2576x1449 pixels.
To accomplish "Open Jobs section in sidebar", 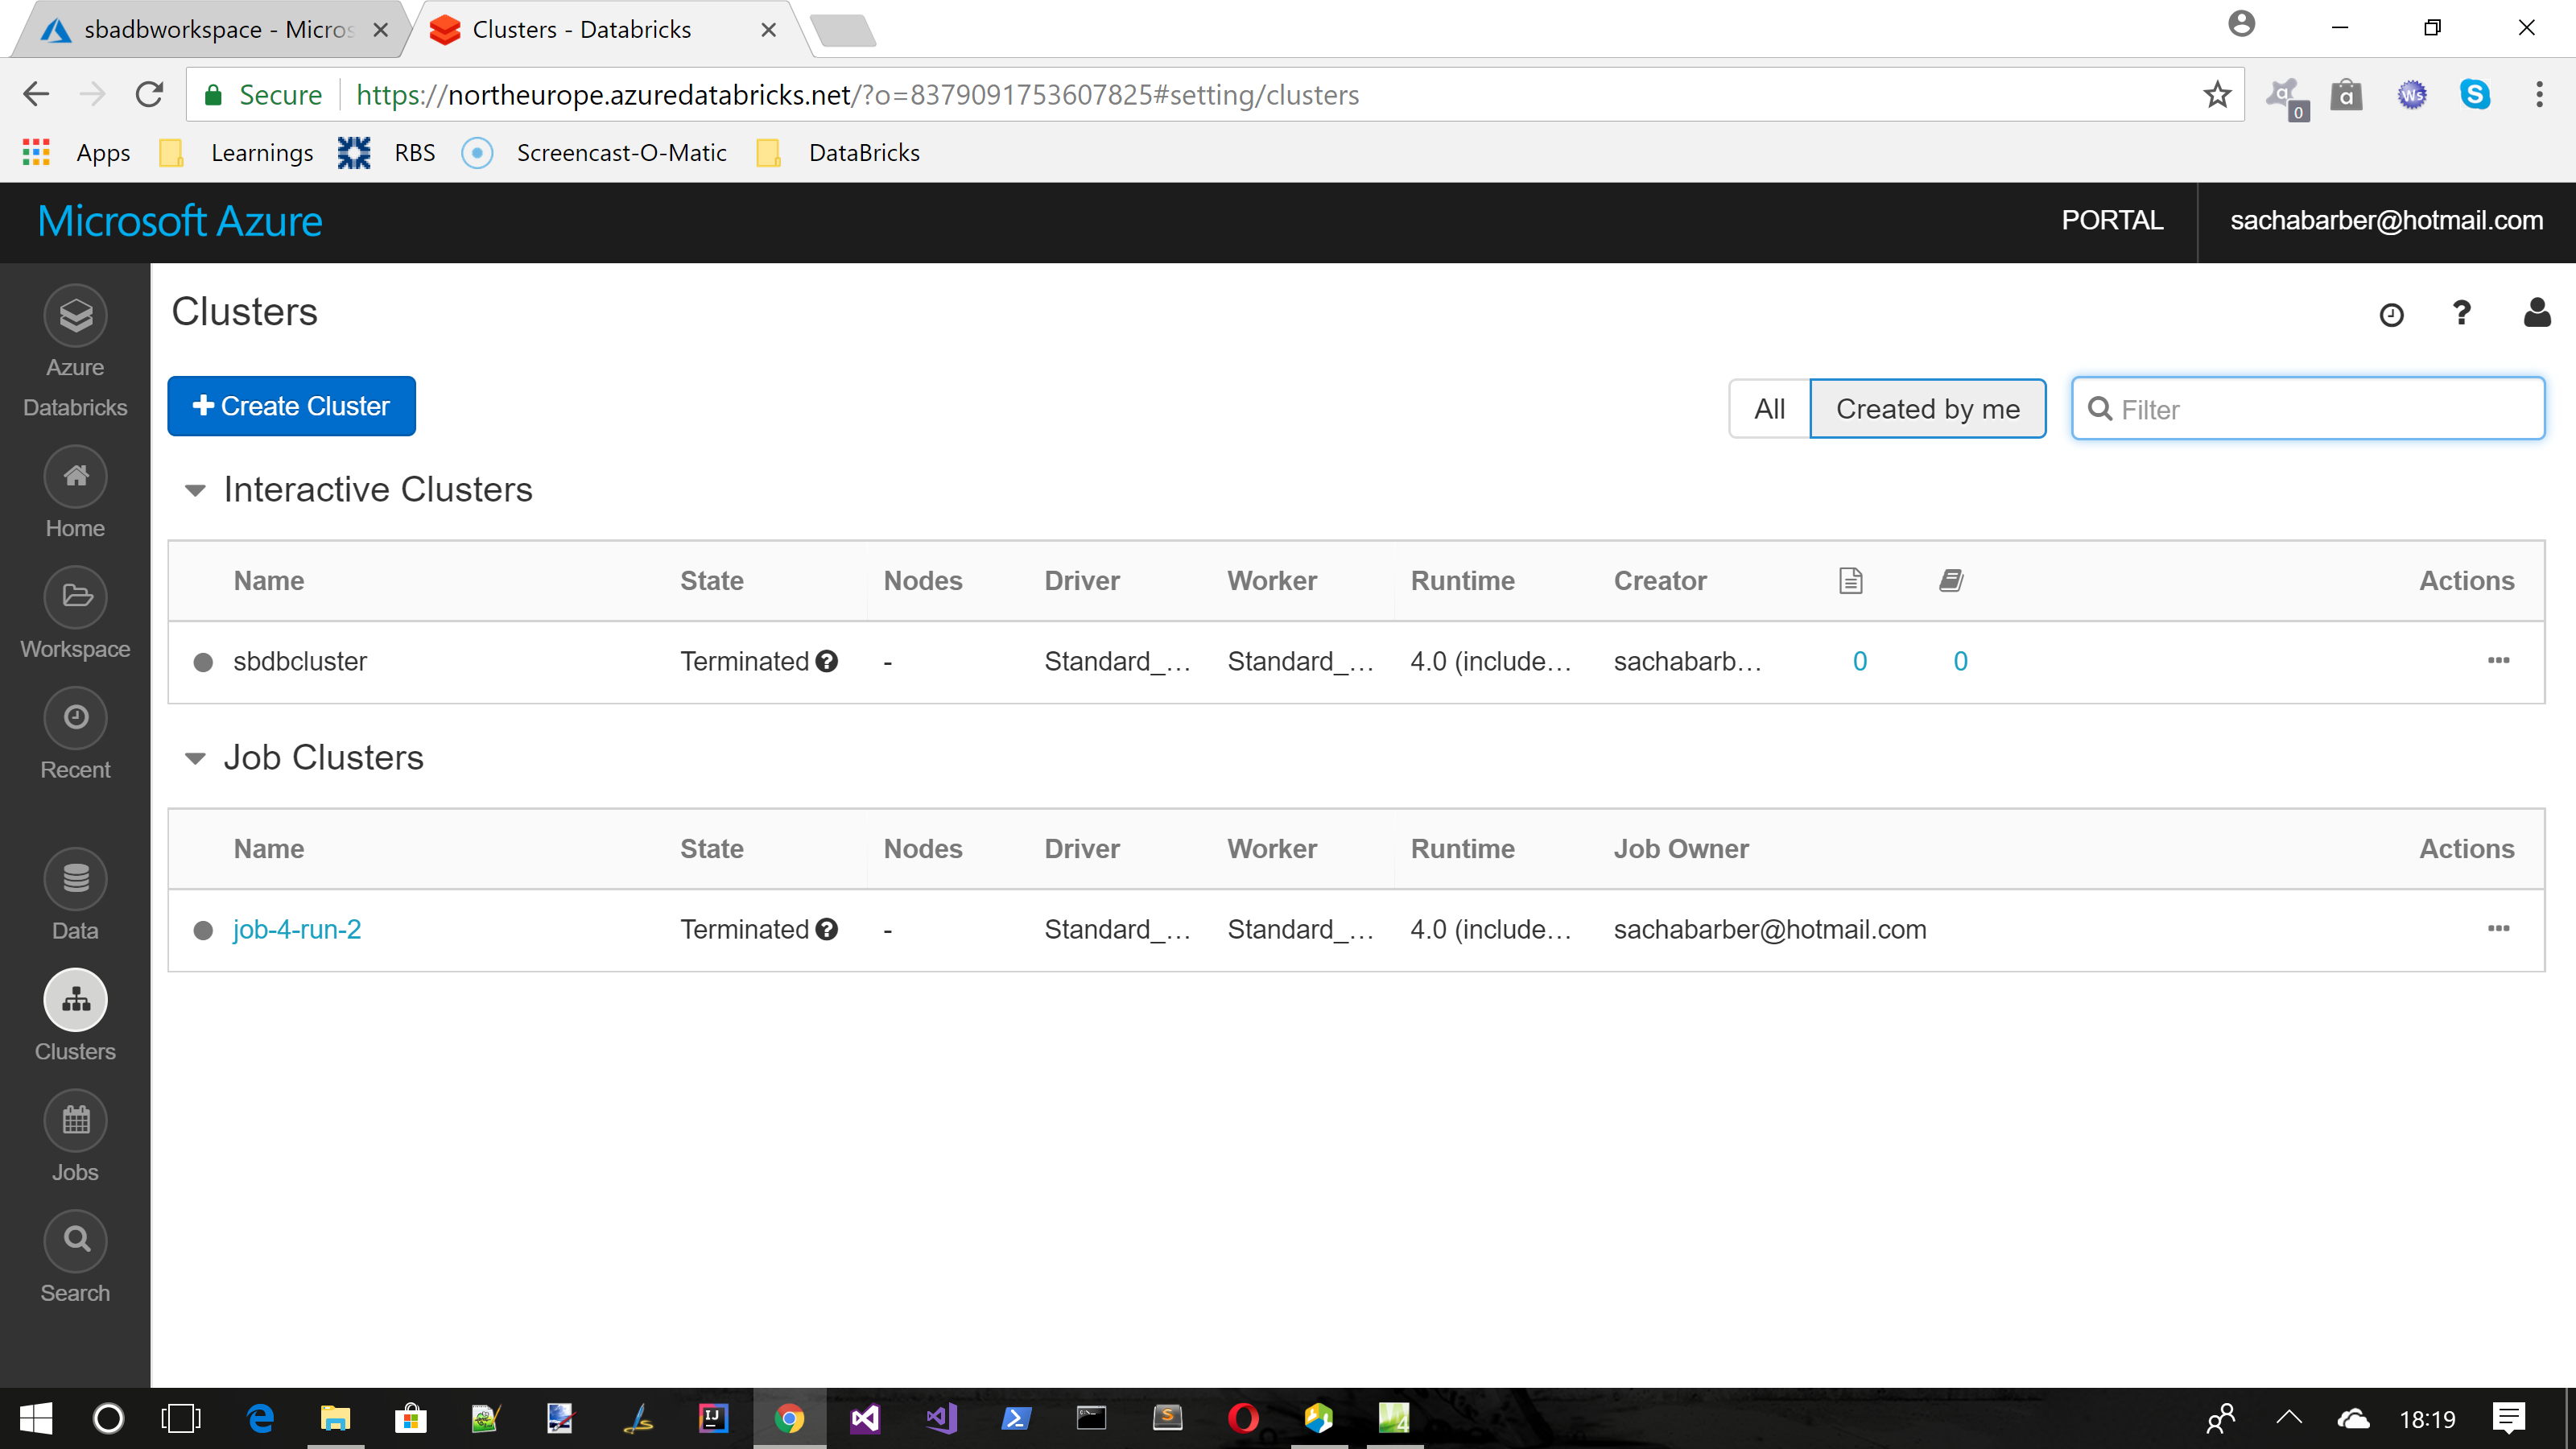I will tap(75, 1120).
